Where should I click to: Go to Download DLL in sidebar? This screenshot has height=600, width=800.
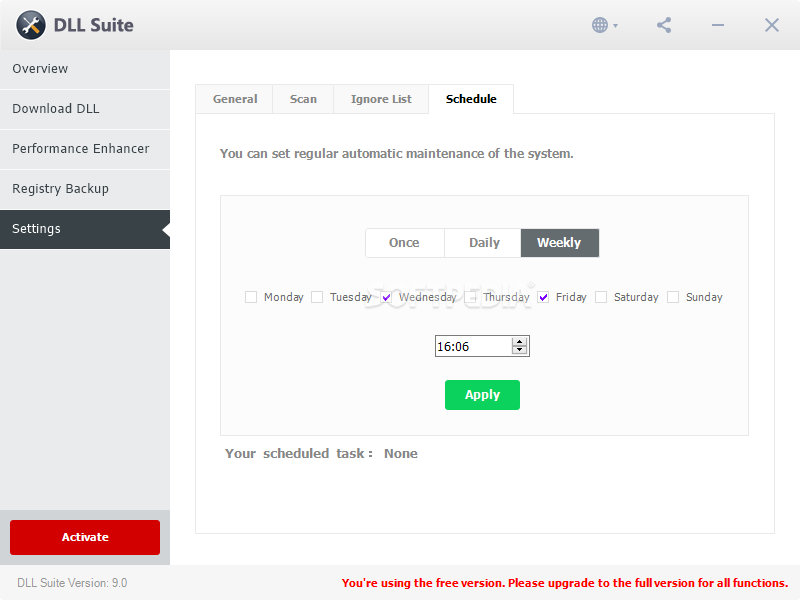85,109
